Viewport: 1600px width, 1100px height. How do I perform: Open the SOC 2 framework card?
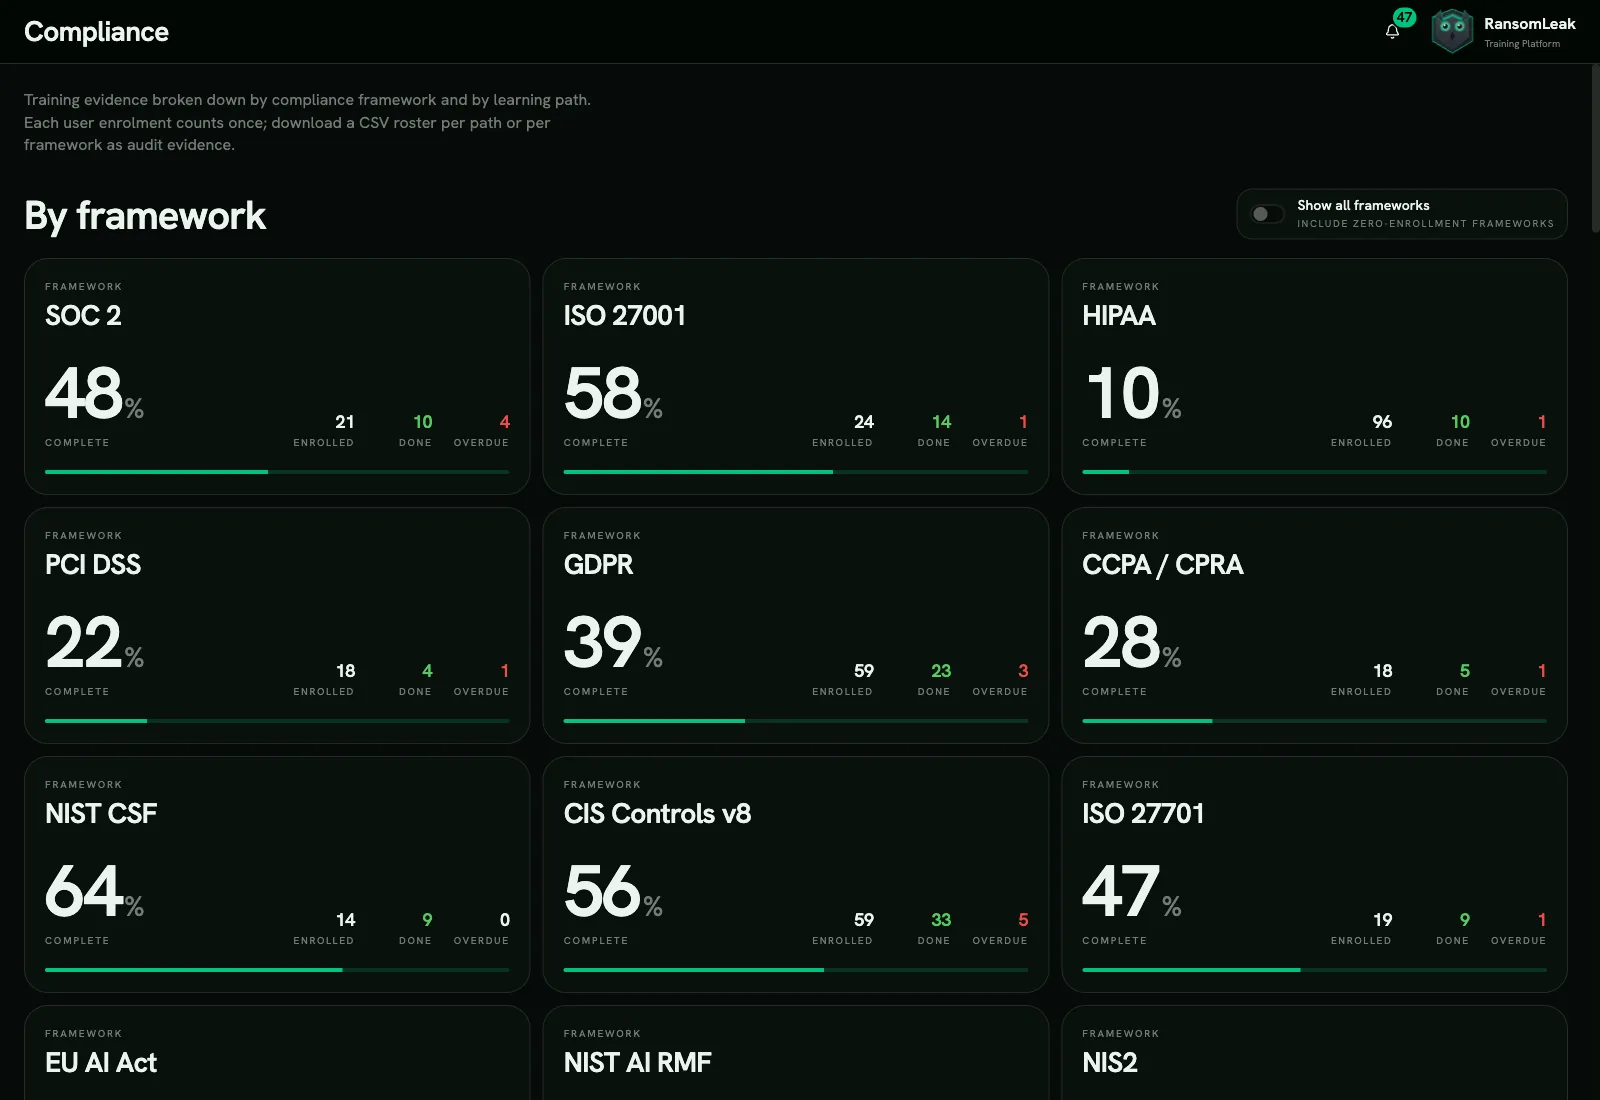(x=277, y=376)
